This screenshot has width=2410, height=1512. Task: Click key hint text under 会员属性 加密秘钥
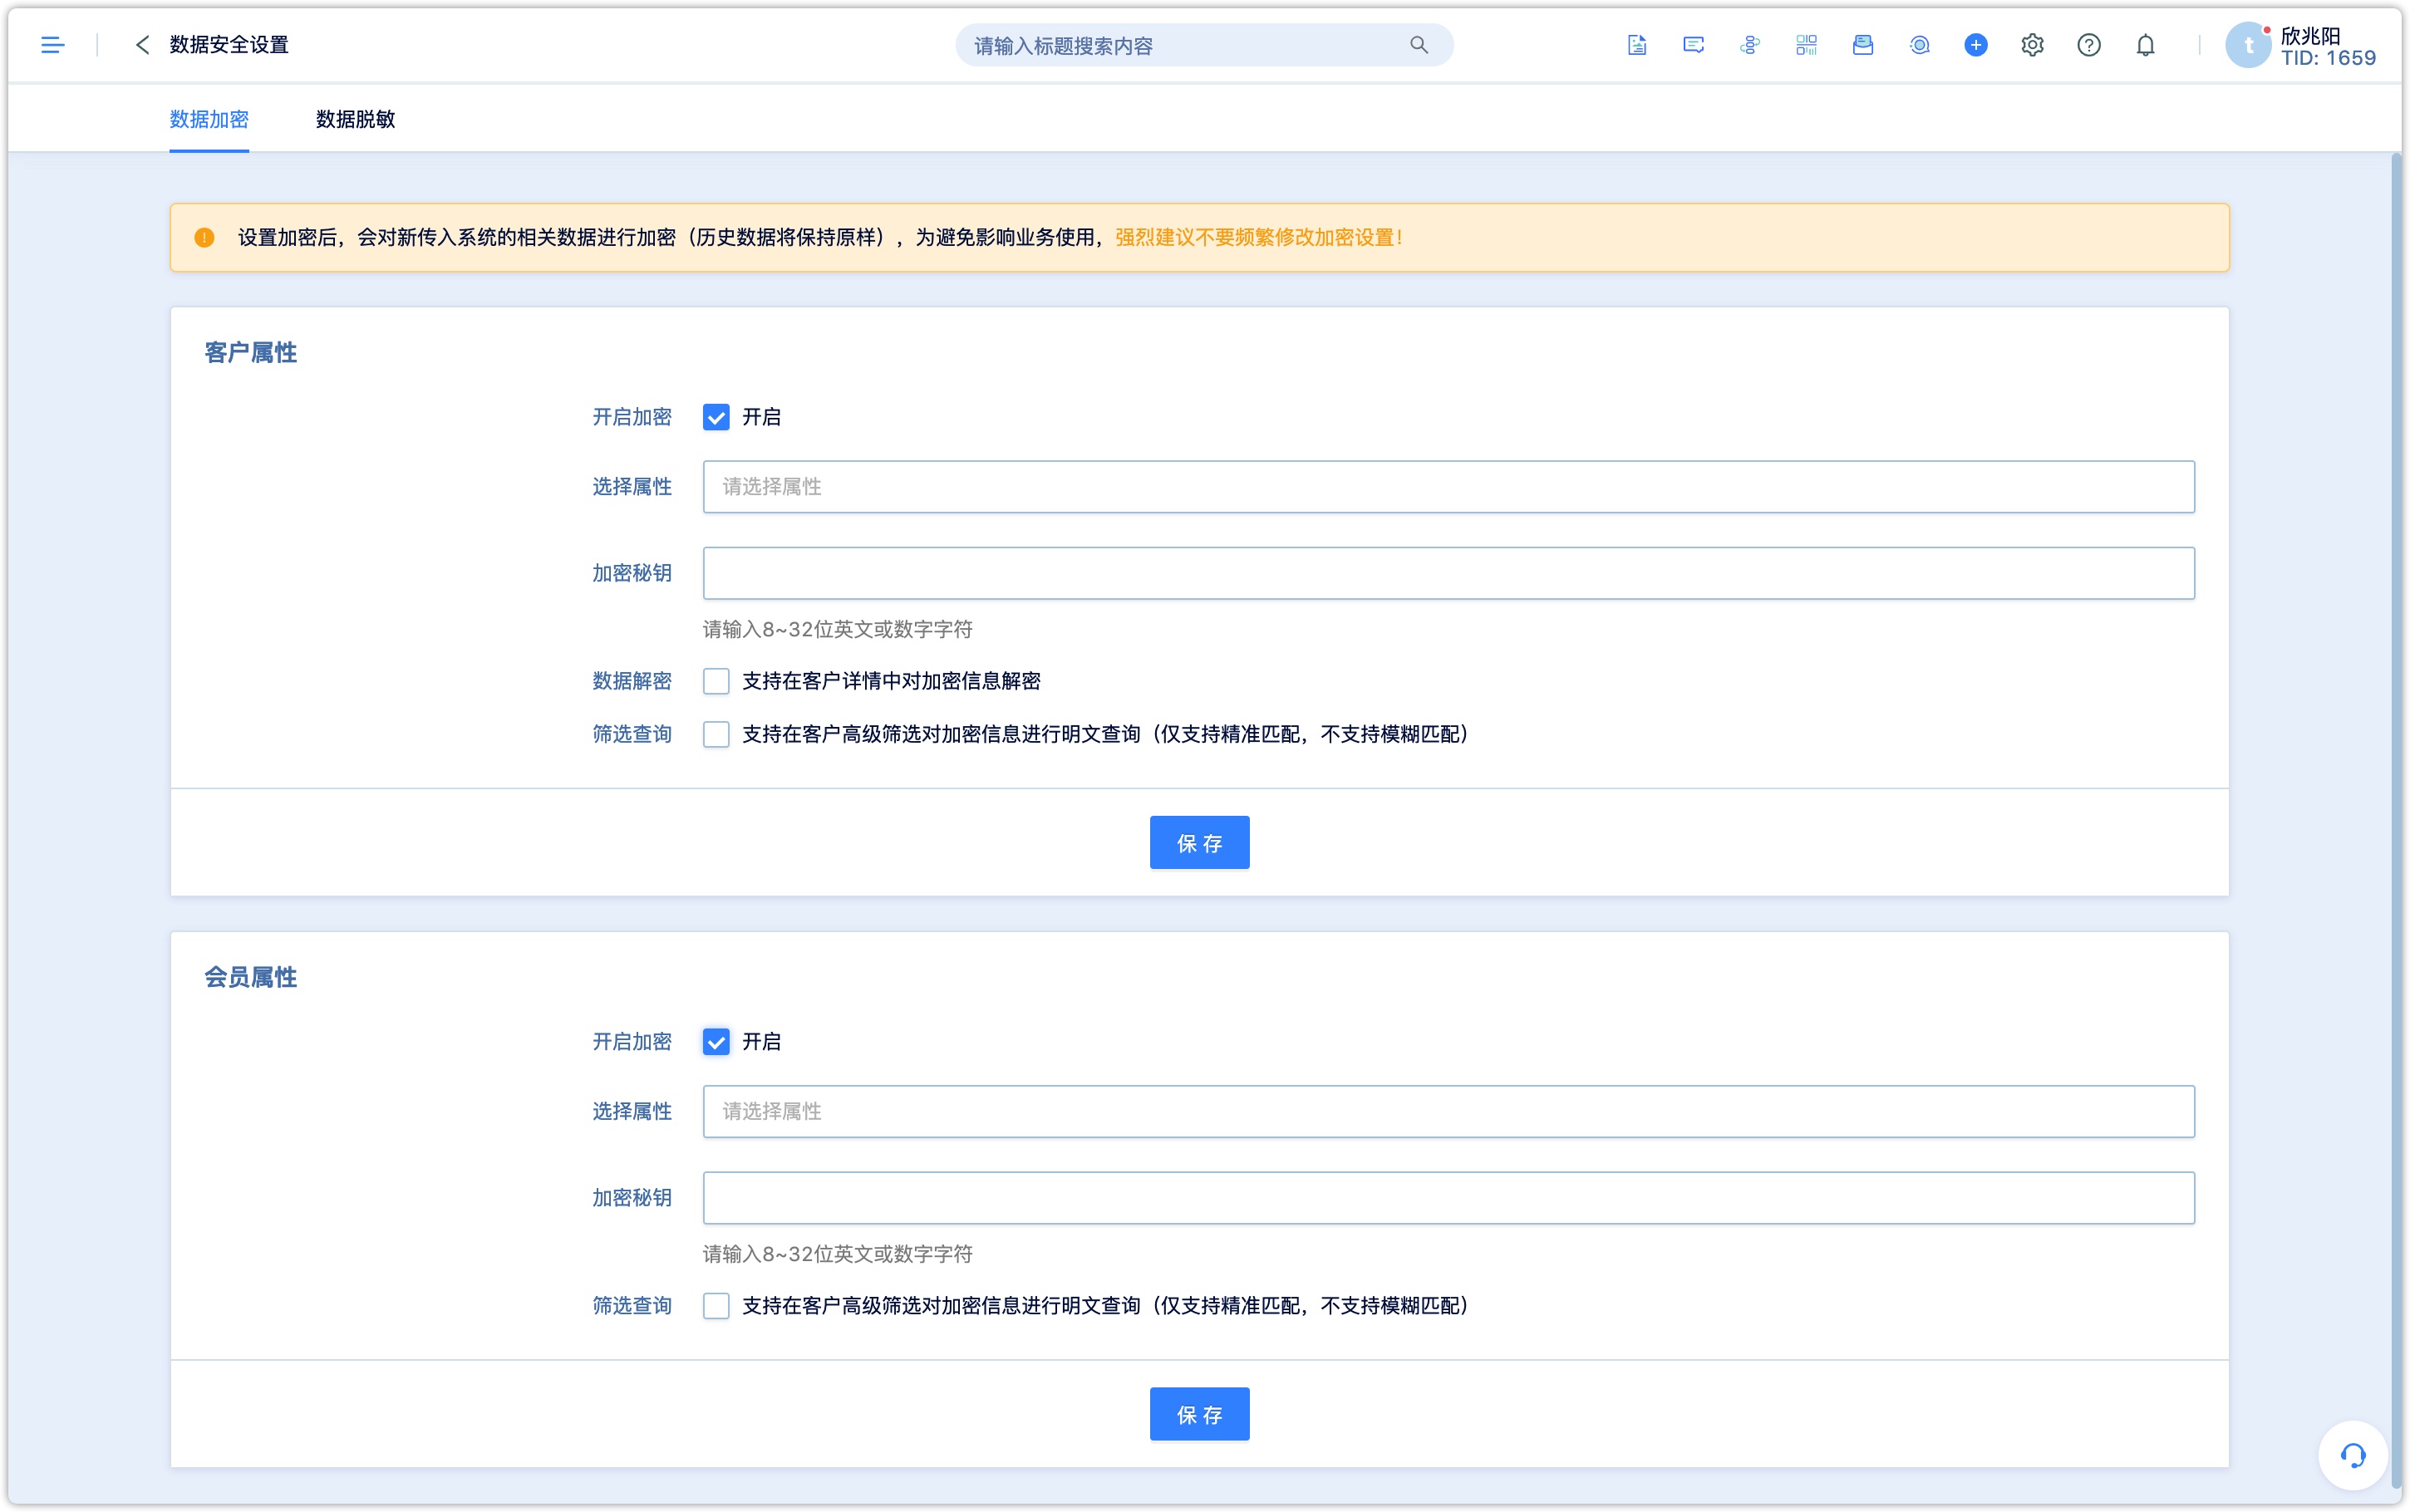point(837,1254)
